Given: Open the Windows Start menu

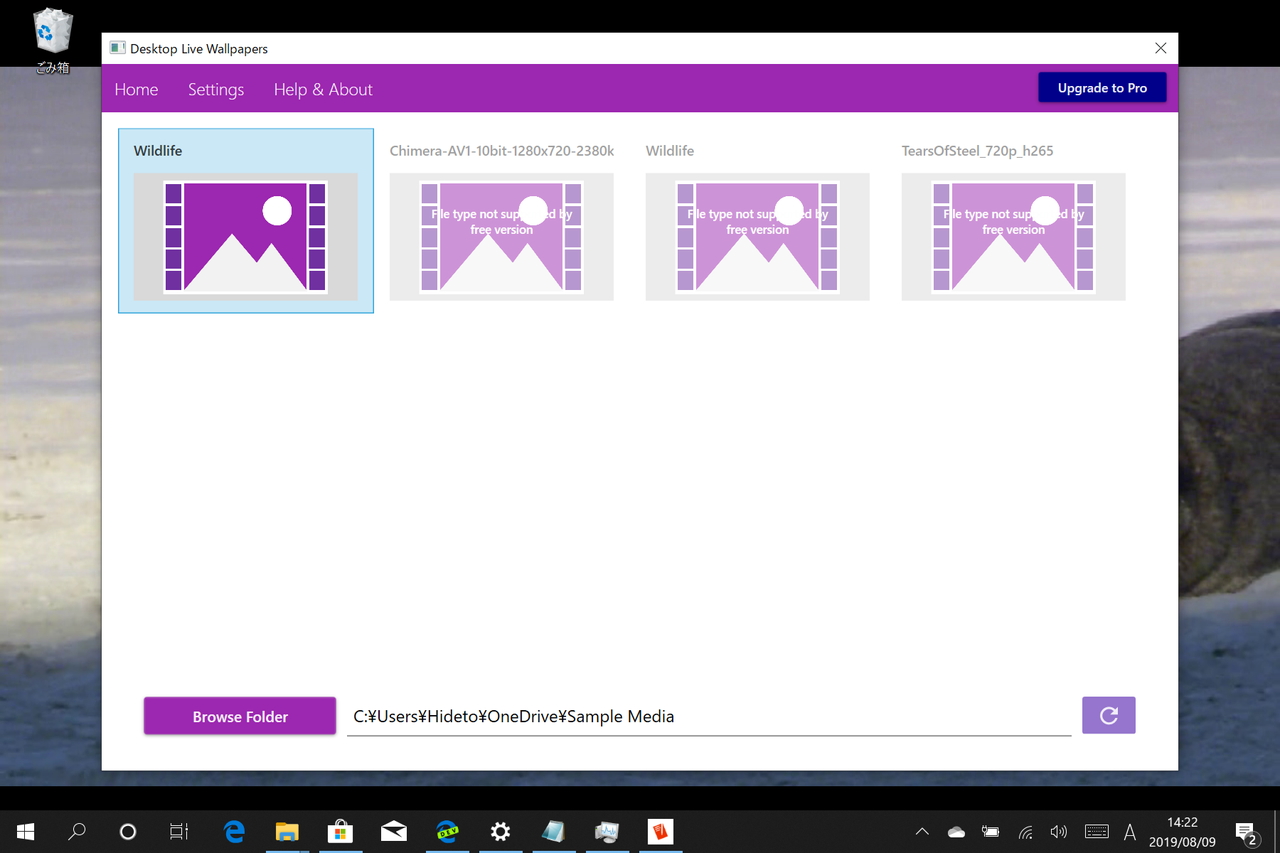Looking at the screenshot, I should click(26, 832).
